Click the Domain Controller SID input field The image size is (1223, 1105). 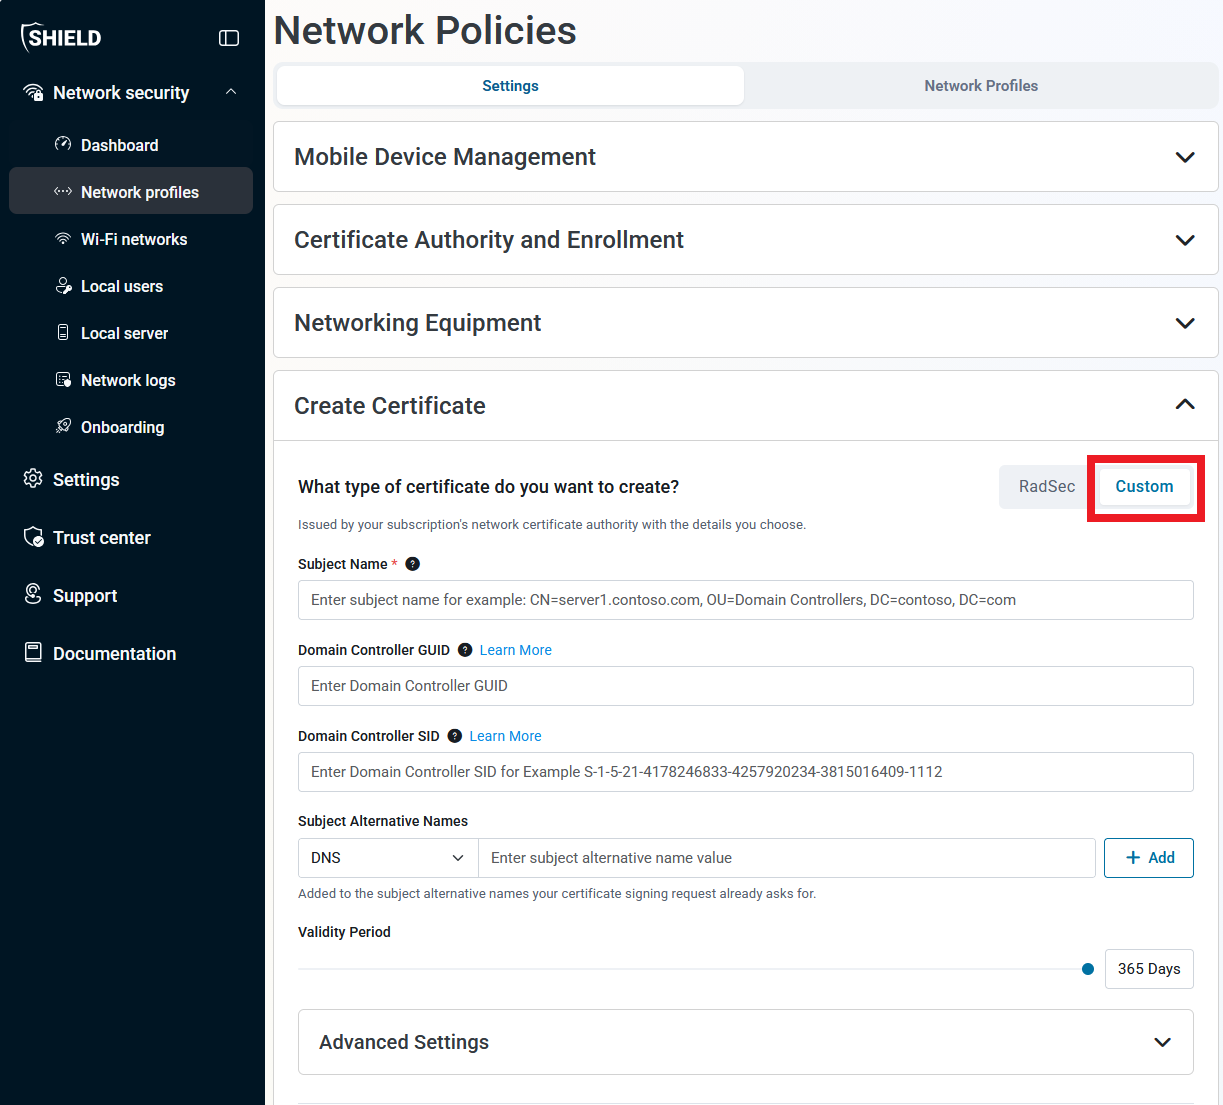pyautogui.click(x=745, y=772)
